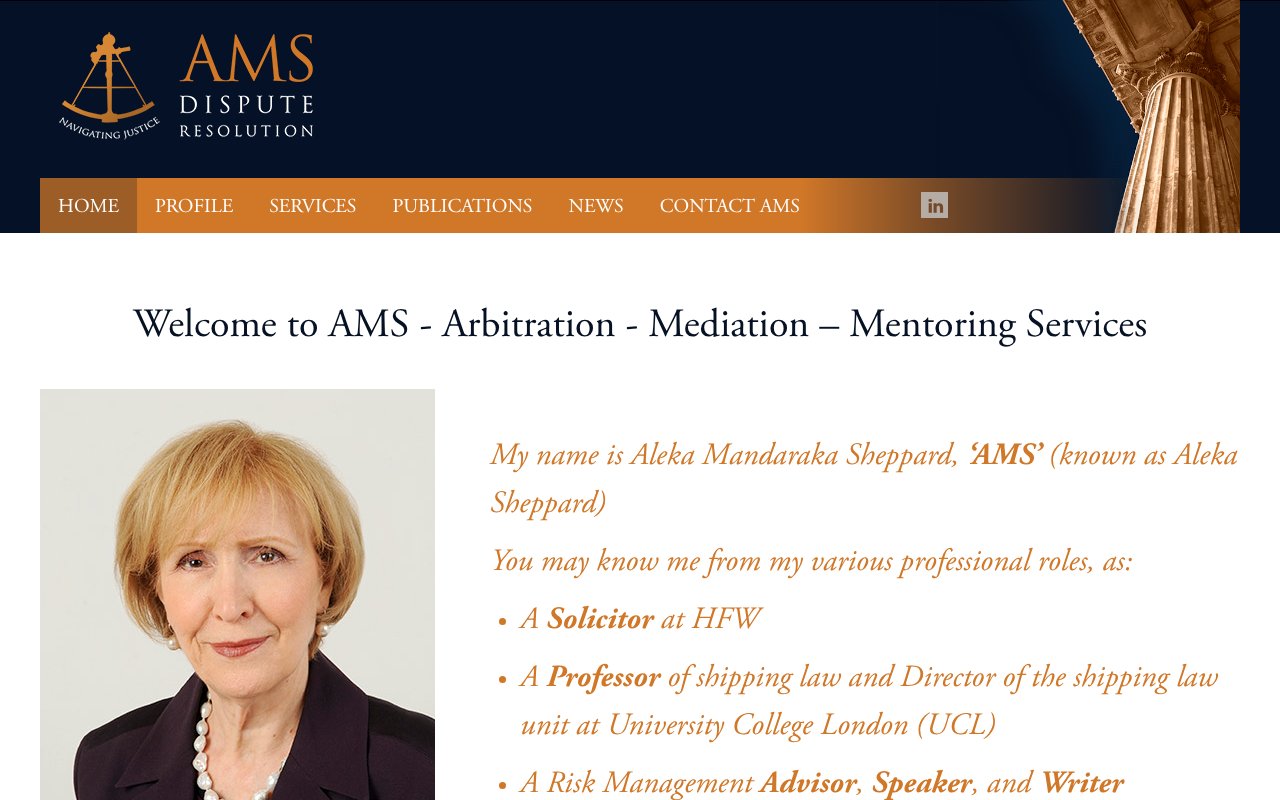Click the bold word Writer

pyautogui.click(x=1082, y=783)
